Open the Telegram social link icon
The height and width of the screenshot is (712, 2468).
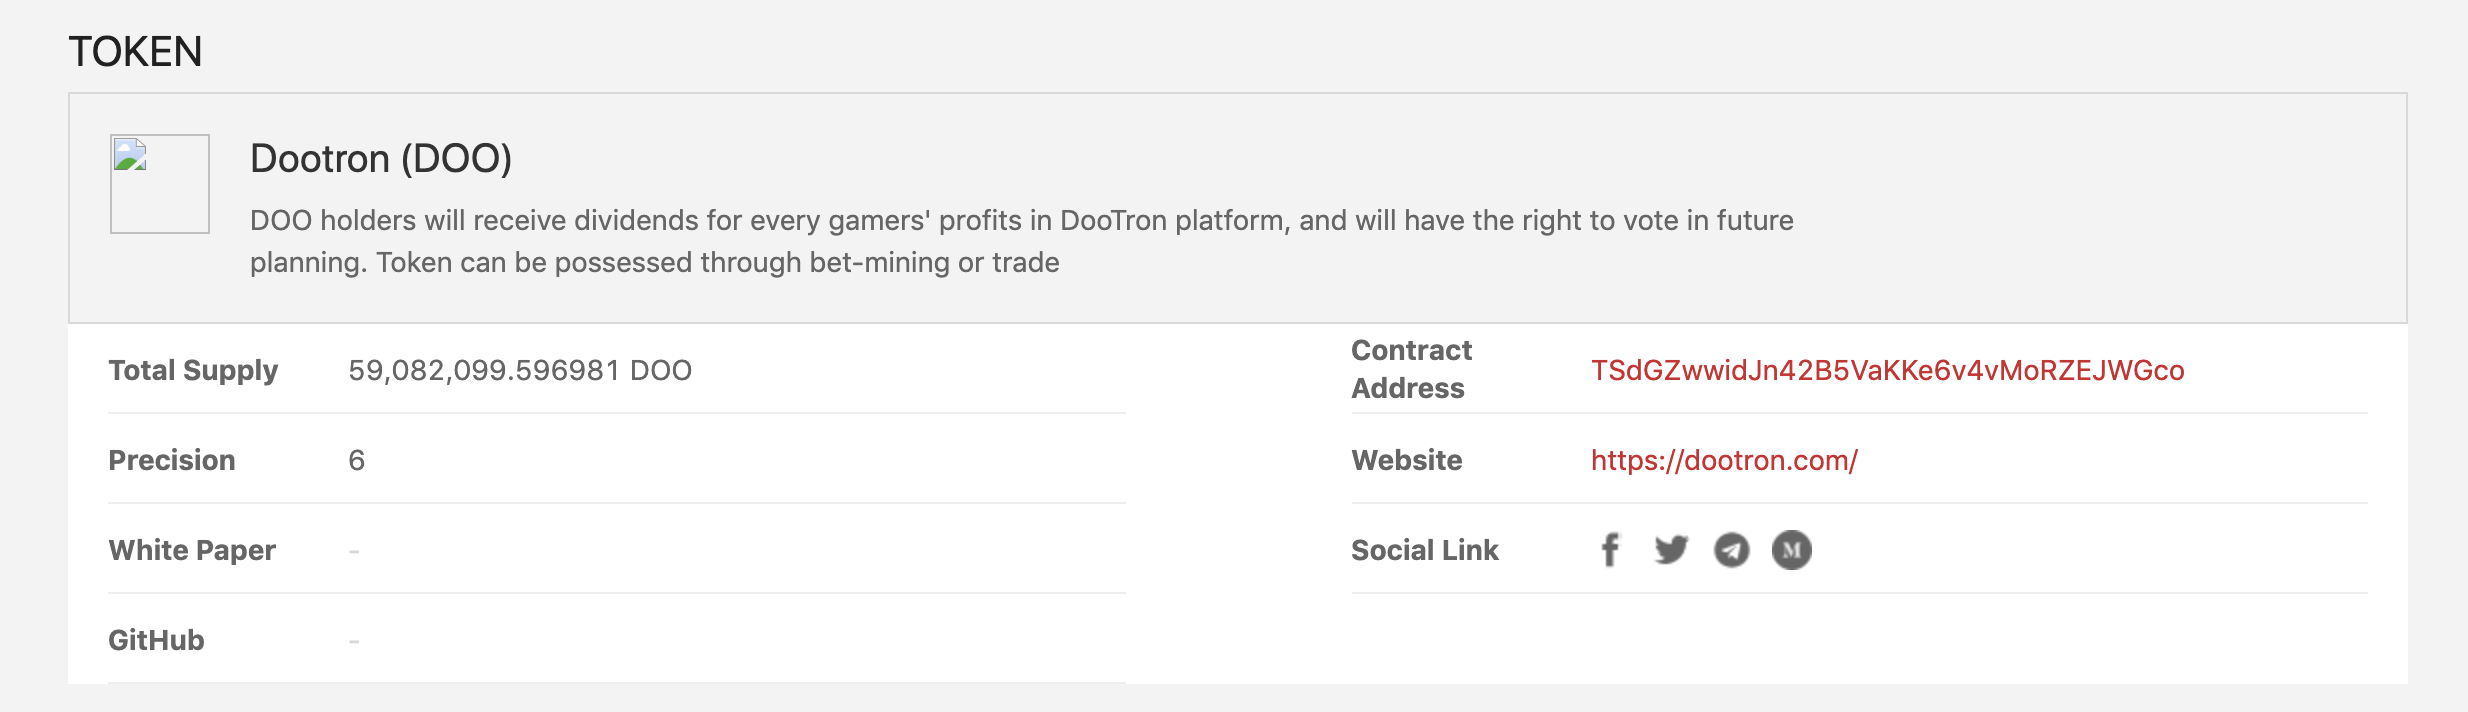coord(1732,550)
